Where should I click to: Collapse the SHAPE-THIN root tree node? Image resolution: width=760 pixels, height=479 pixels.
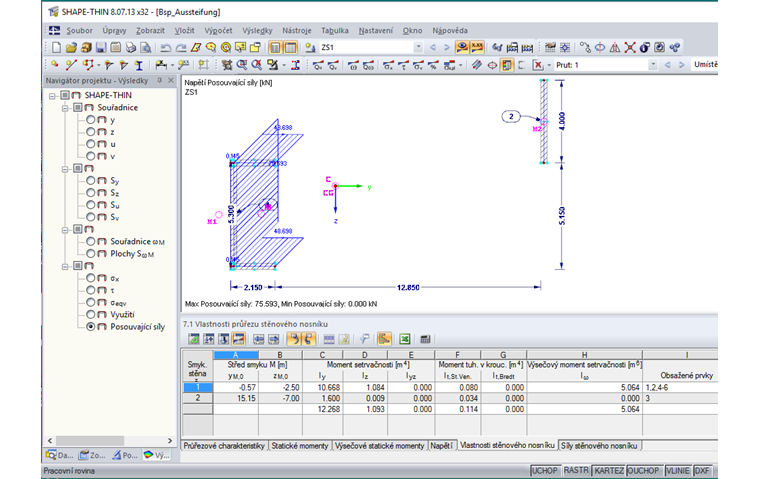click(52, 96)
